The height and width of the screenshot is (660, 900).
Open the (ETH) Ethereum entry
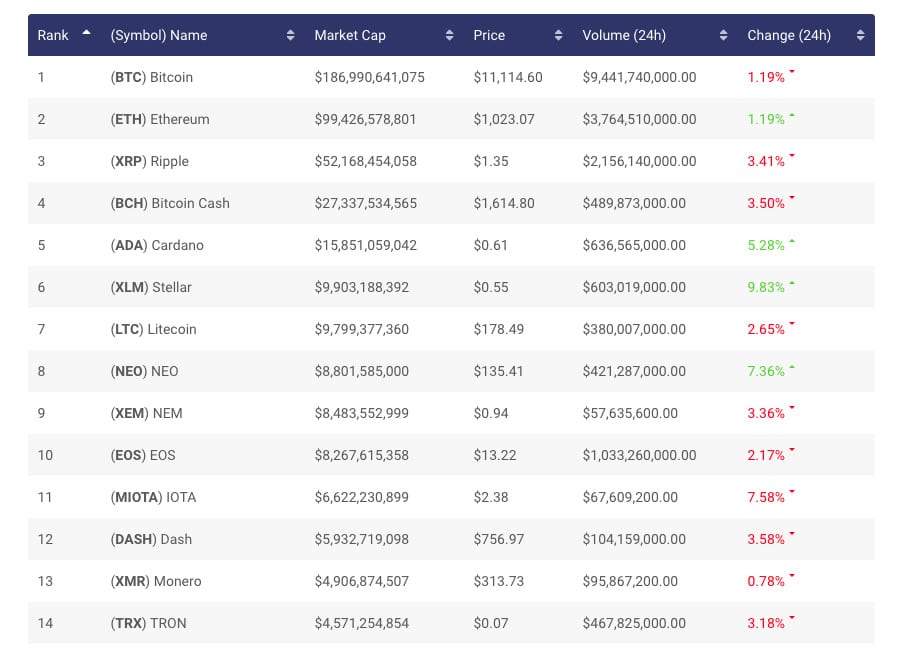coord(160,119)
